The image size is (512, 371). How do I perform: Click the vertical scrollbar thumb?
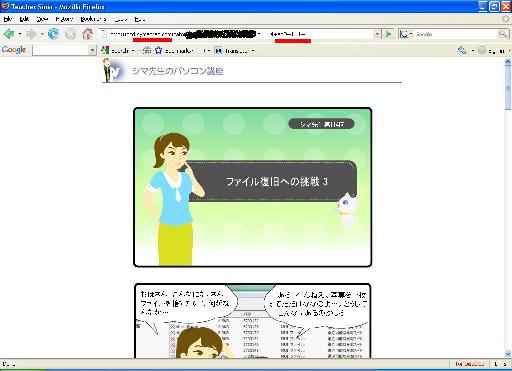[508, 88]
